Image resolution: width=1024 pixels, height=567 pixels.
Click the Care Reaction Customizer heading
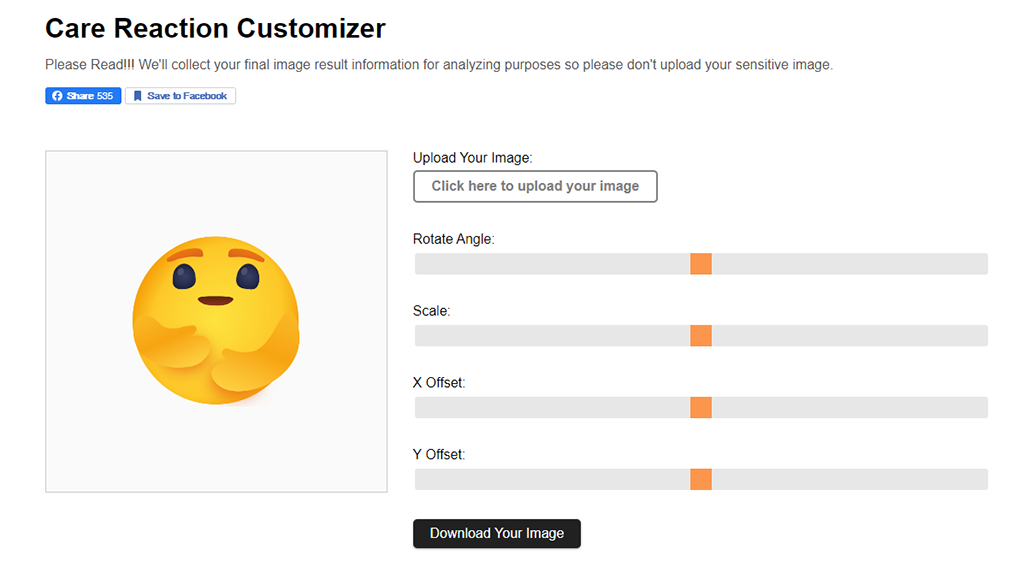(216, 29)
